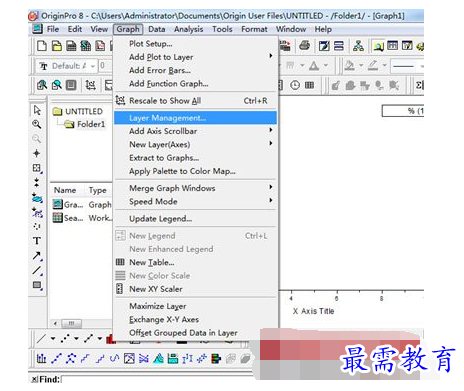
Task: Choose New XY Scaler menu entry
Action: (x=195, y=289)
